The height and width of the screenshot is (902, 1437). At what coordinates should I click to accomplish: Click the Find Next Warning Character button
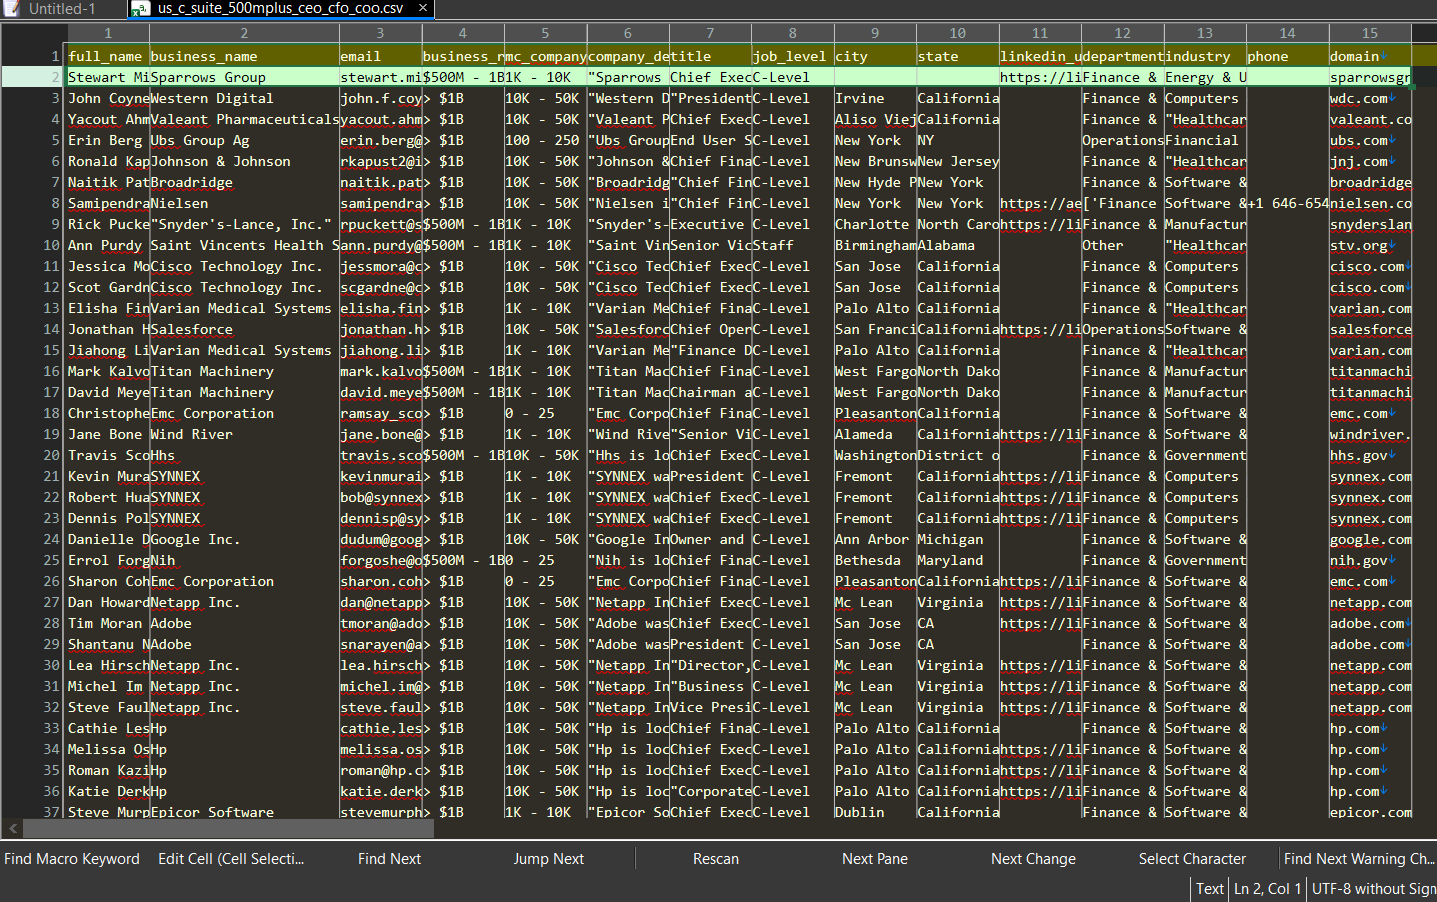(1358, 859)
